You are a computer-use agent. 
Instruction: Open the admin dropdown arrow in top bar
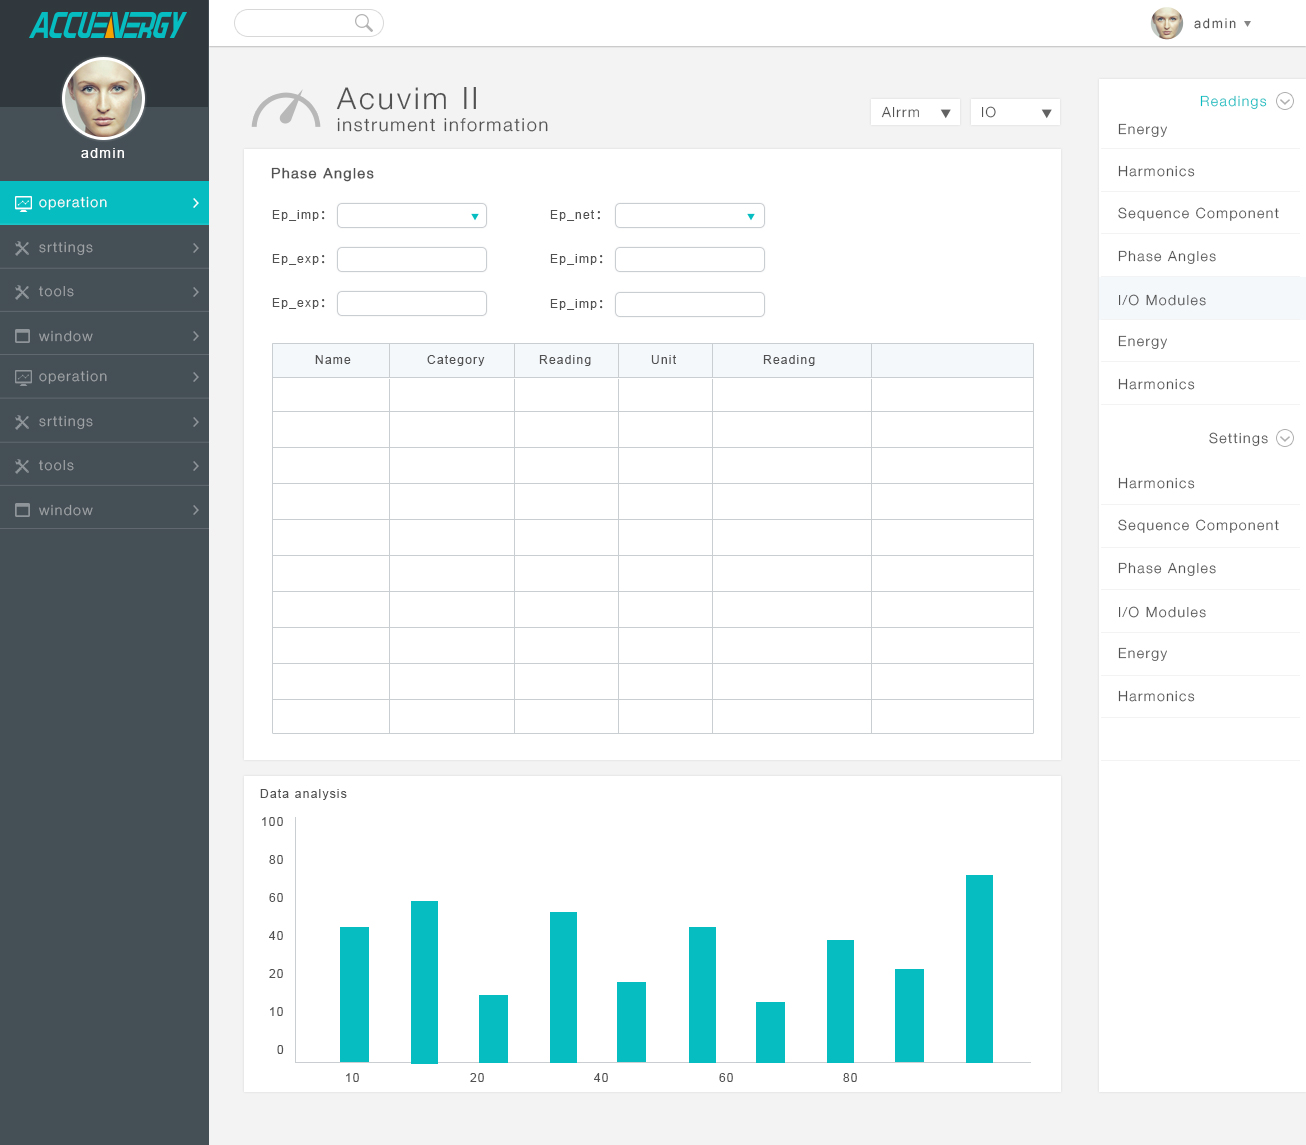point(1247,23)
